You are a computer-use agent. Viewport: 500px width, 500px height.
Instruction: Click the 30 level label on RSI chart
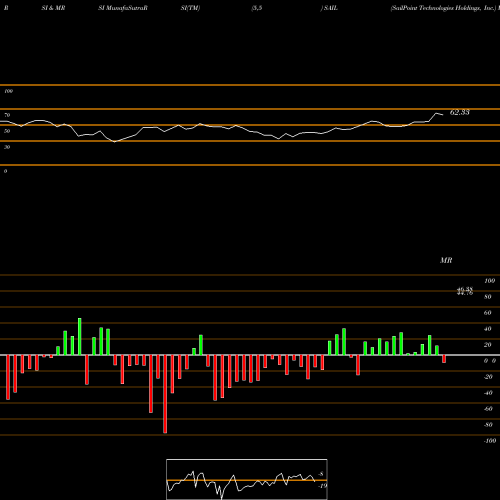click(7, 147)
